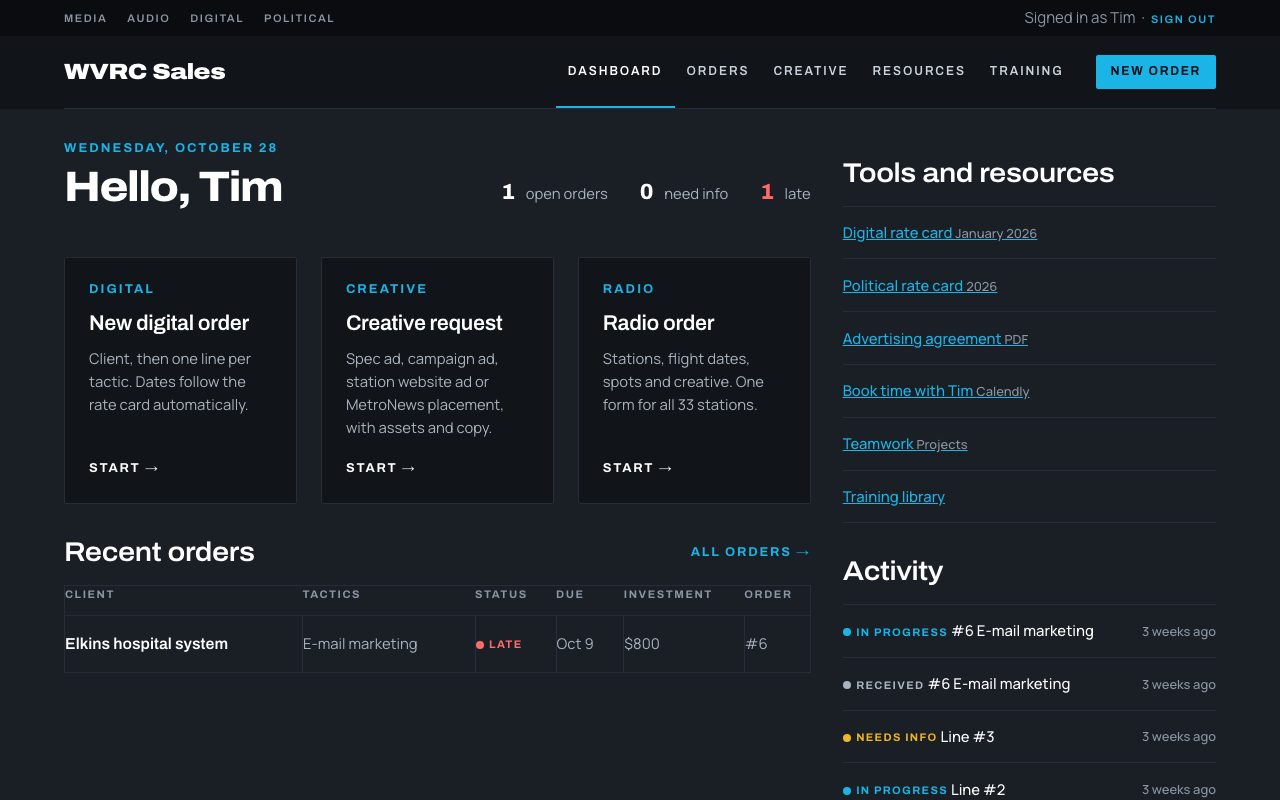Open the Advertising agreement PDF
1280x800 pixels.
pos(935,339)
